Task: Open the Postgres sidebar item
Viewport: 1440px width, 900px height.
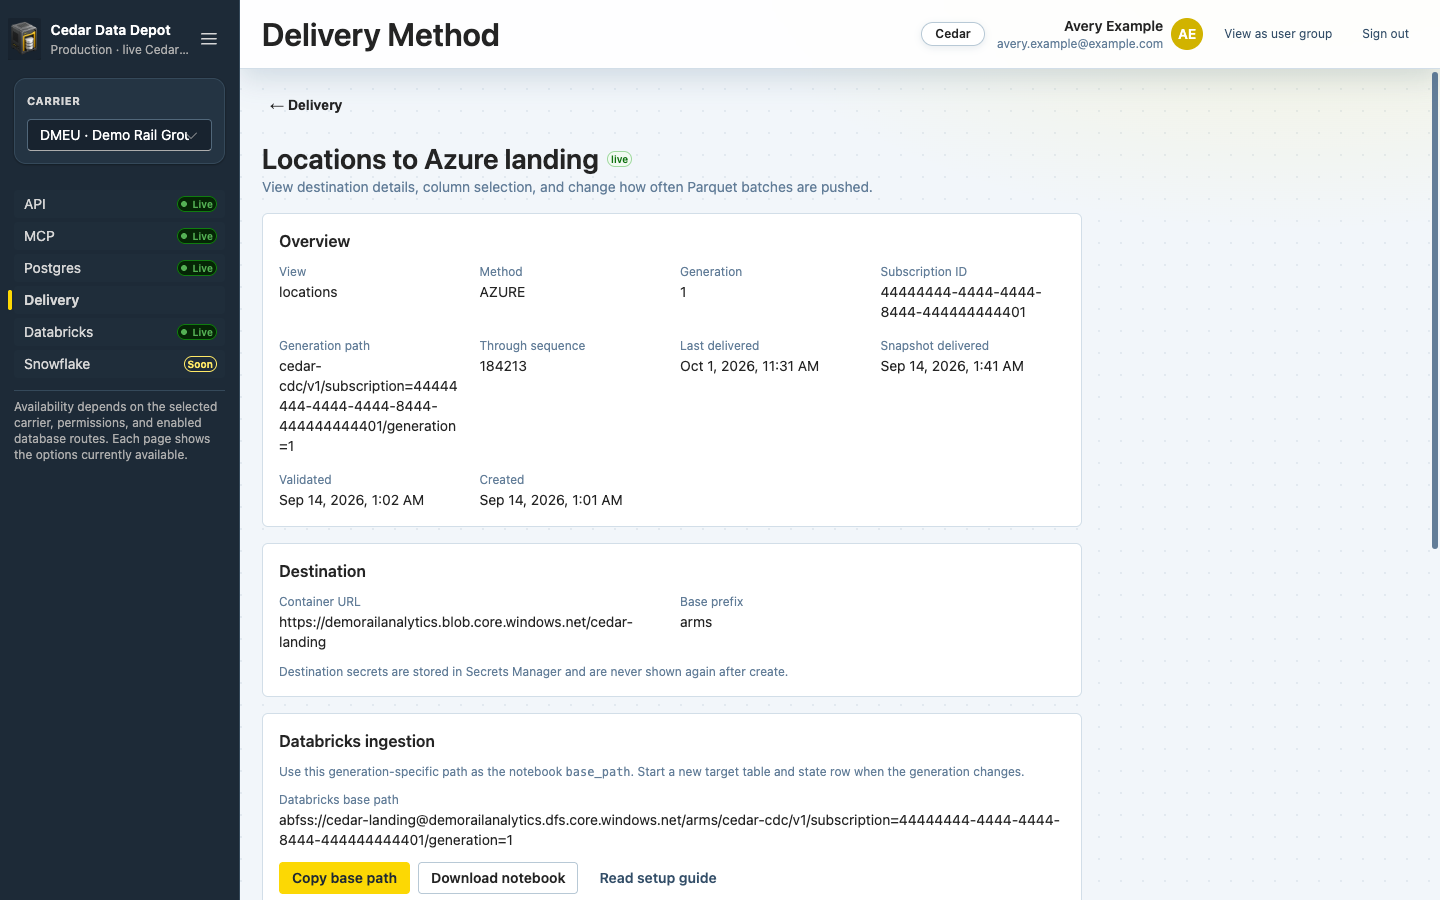Action: [x=119, y=268]
